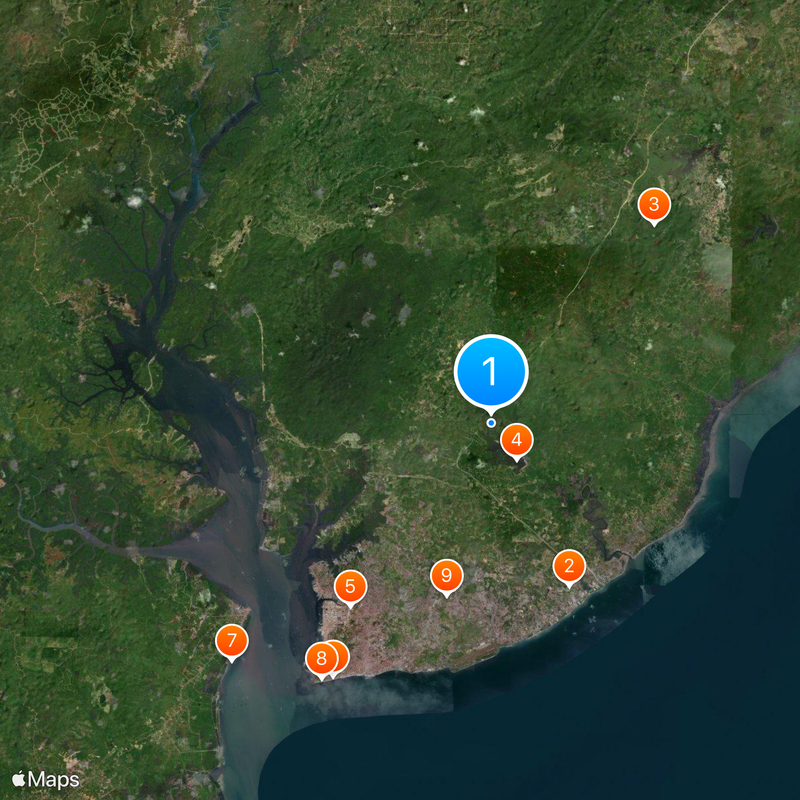This screenshot has width=800, height=800.
Task: Click the urban area between pins 5 and 9
Action: [398, 602]
